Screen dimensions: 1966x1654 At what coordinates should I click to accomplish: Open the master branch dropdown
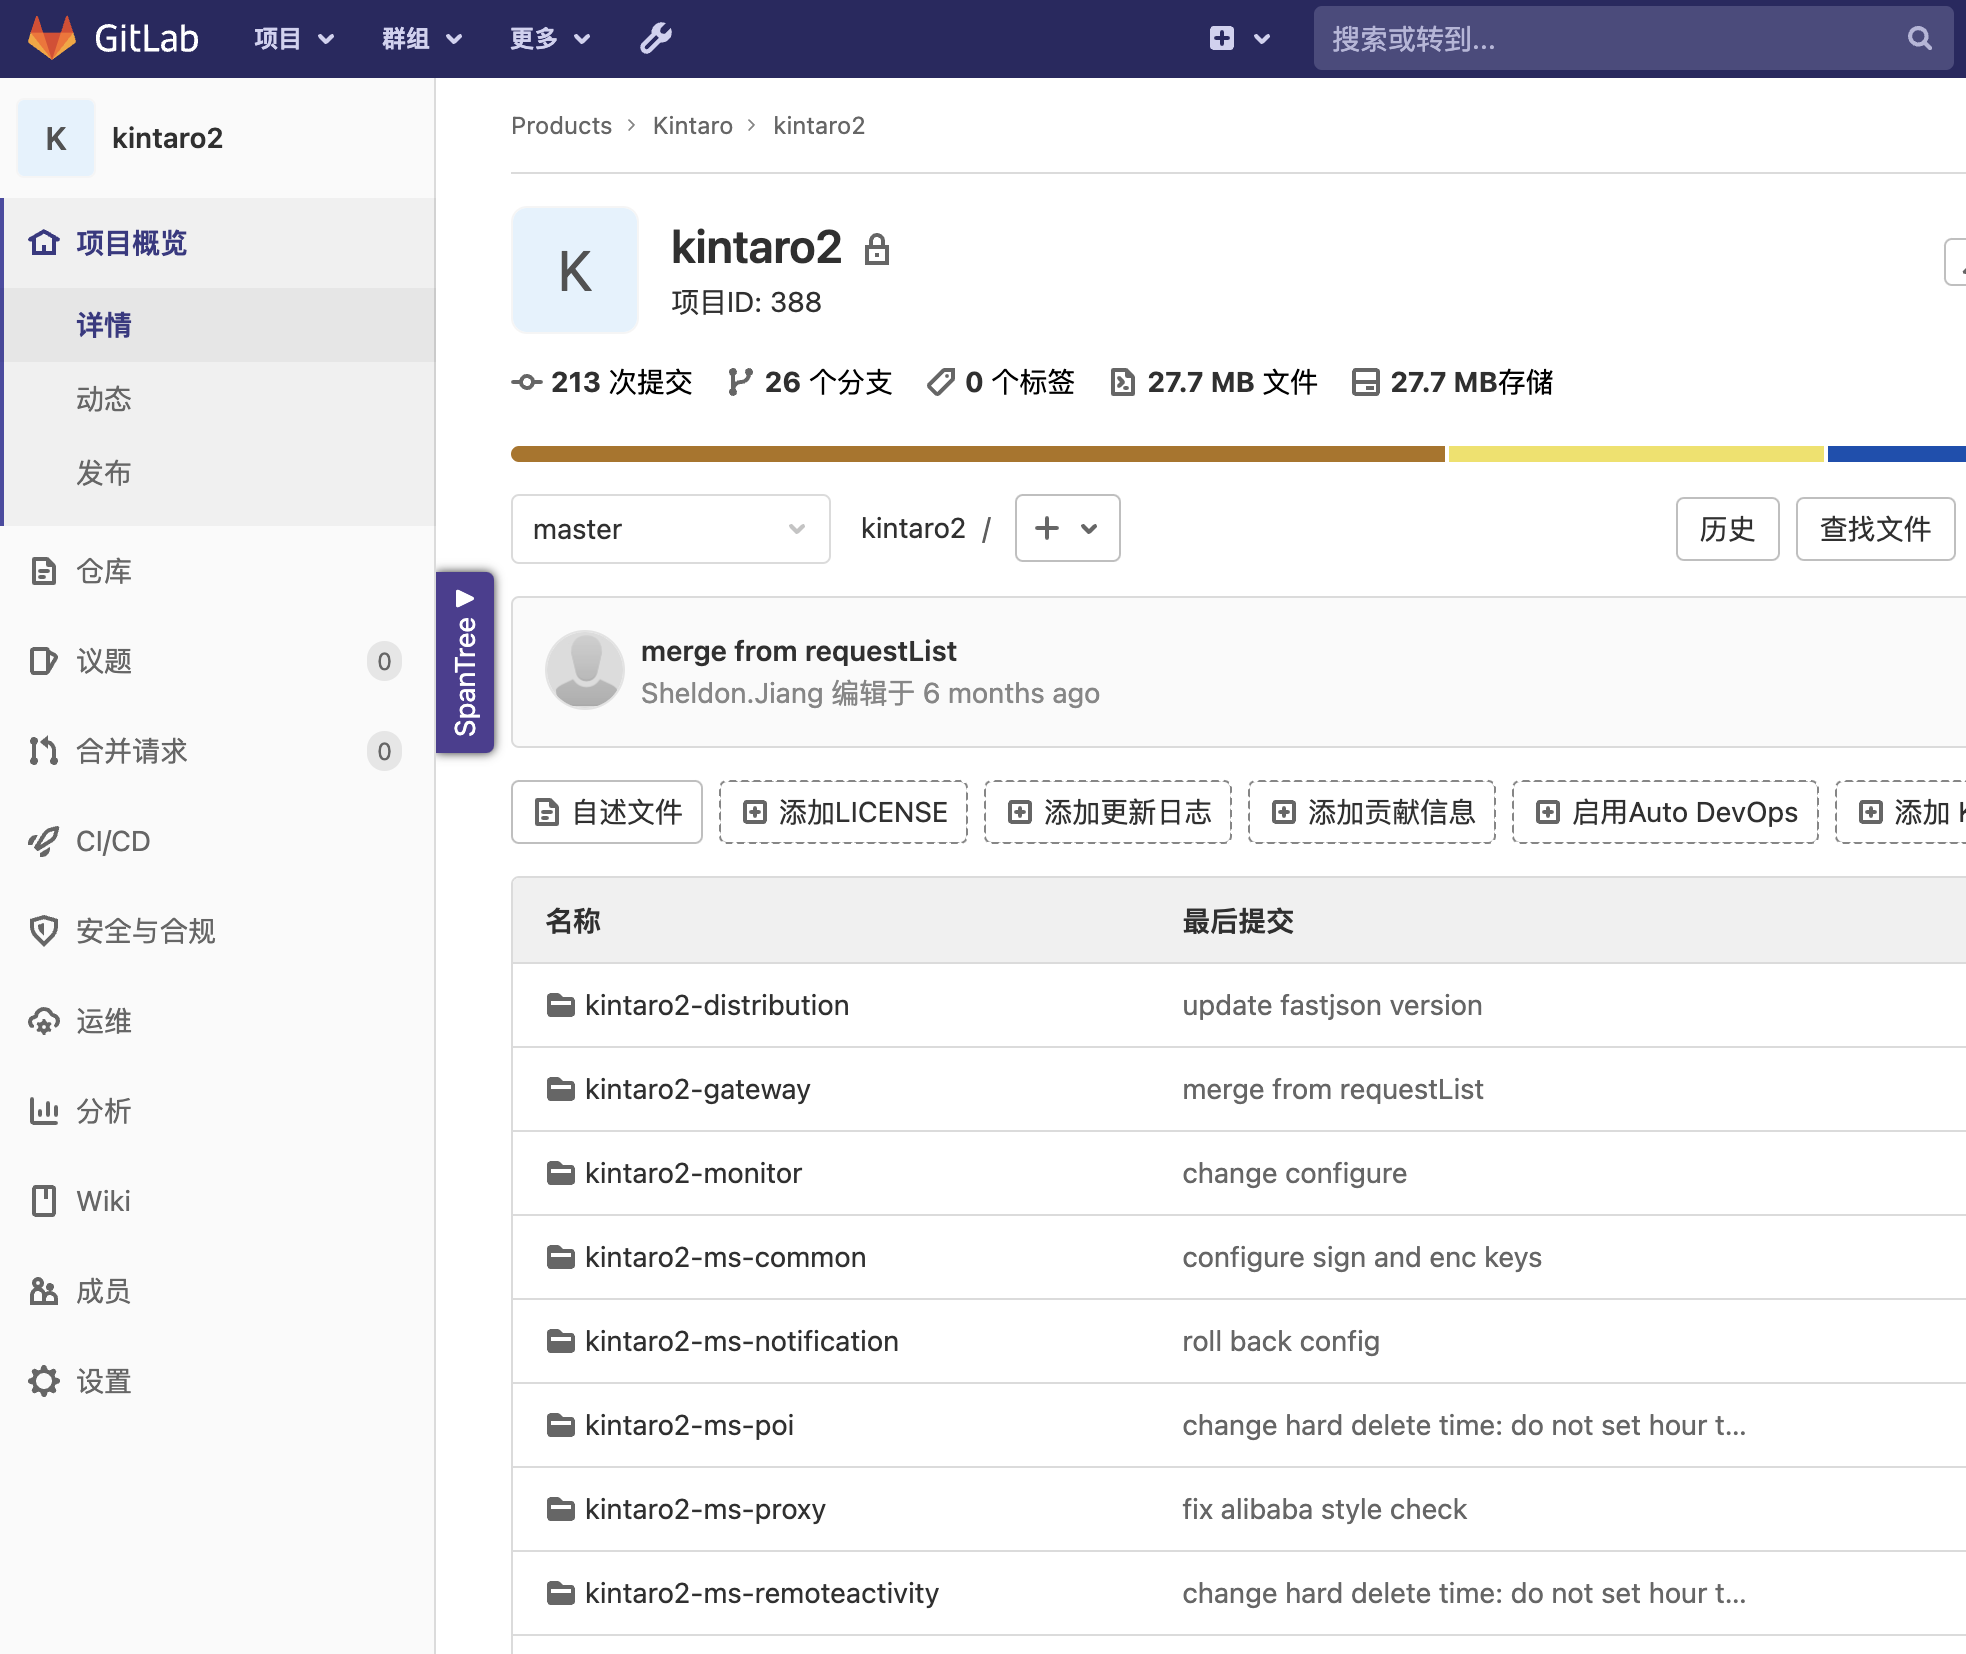(x=670, y=529)
